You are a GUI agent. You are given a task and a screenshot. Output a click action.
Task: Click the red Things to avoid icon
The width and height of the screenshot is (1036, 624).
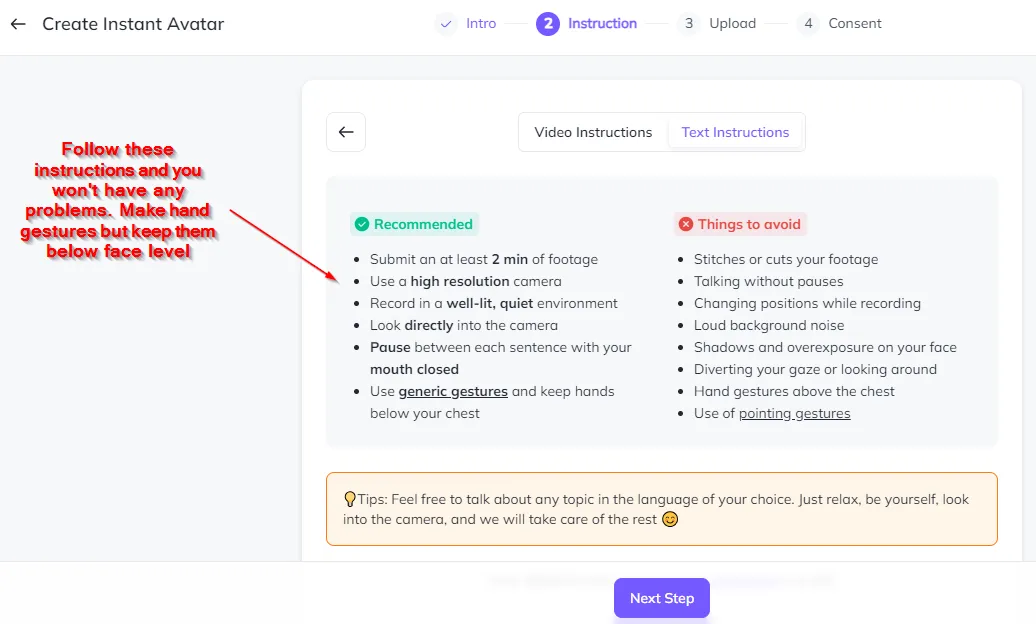(x=686, y=224)
